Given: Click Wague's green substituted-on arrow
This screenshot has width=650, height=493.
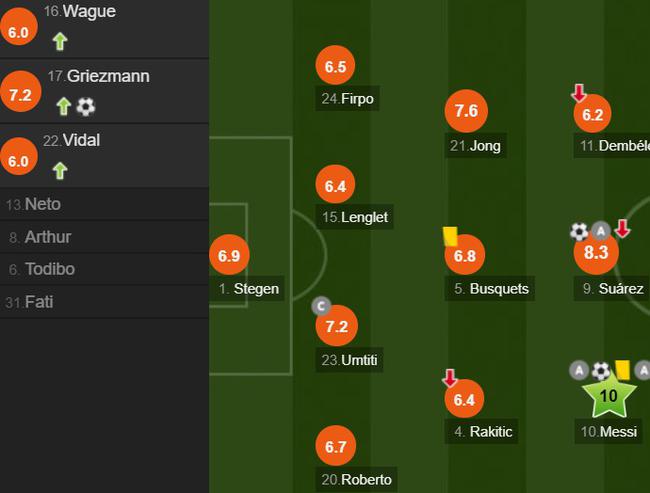Looking at the screenshot, I should (x=60, y=41).
